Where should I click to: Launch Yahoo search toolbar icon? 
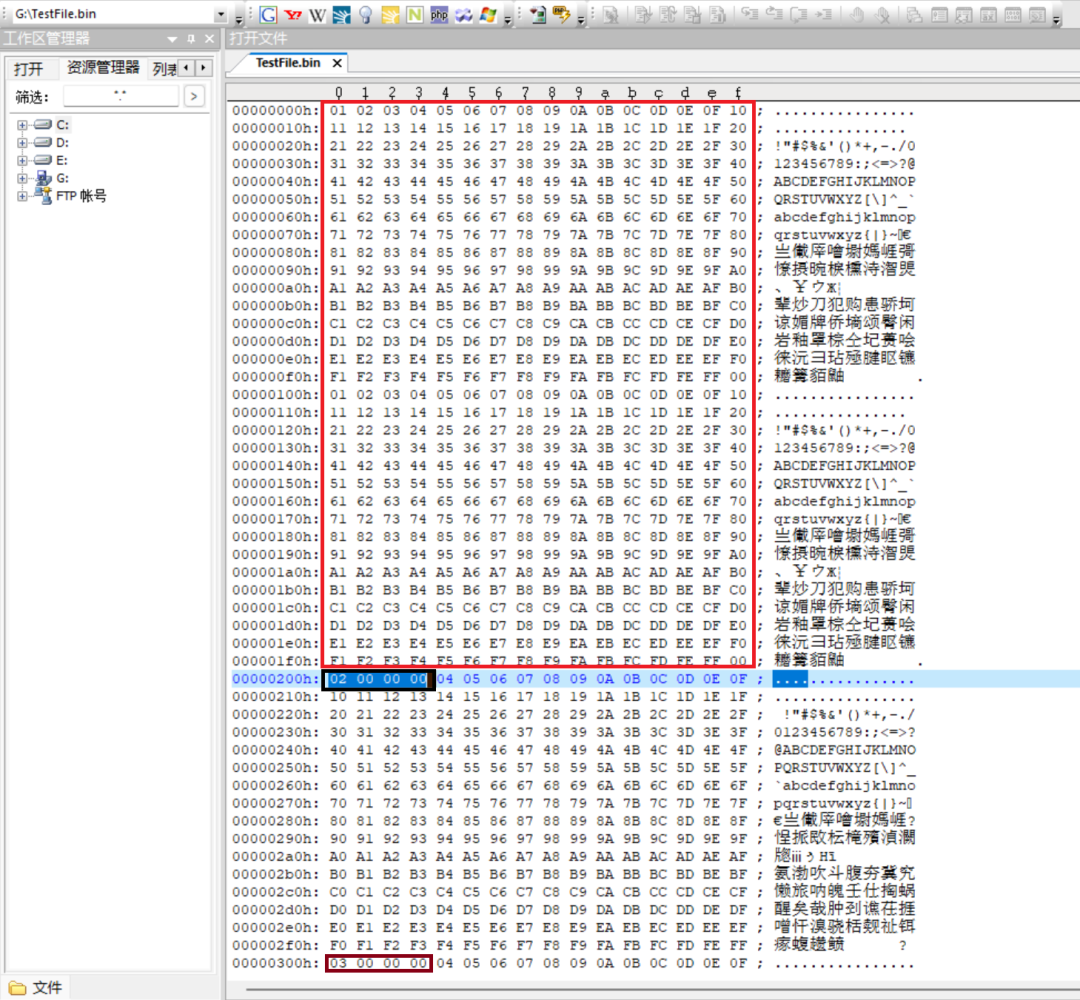pos(293,14)
